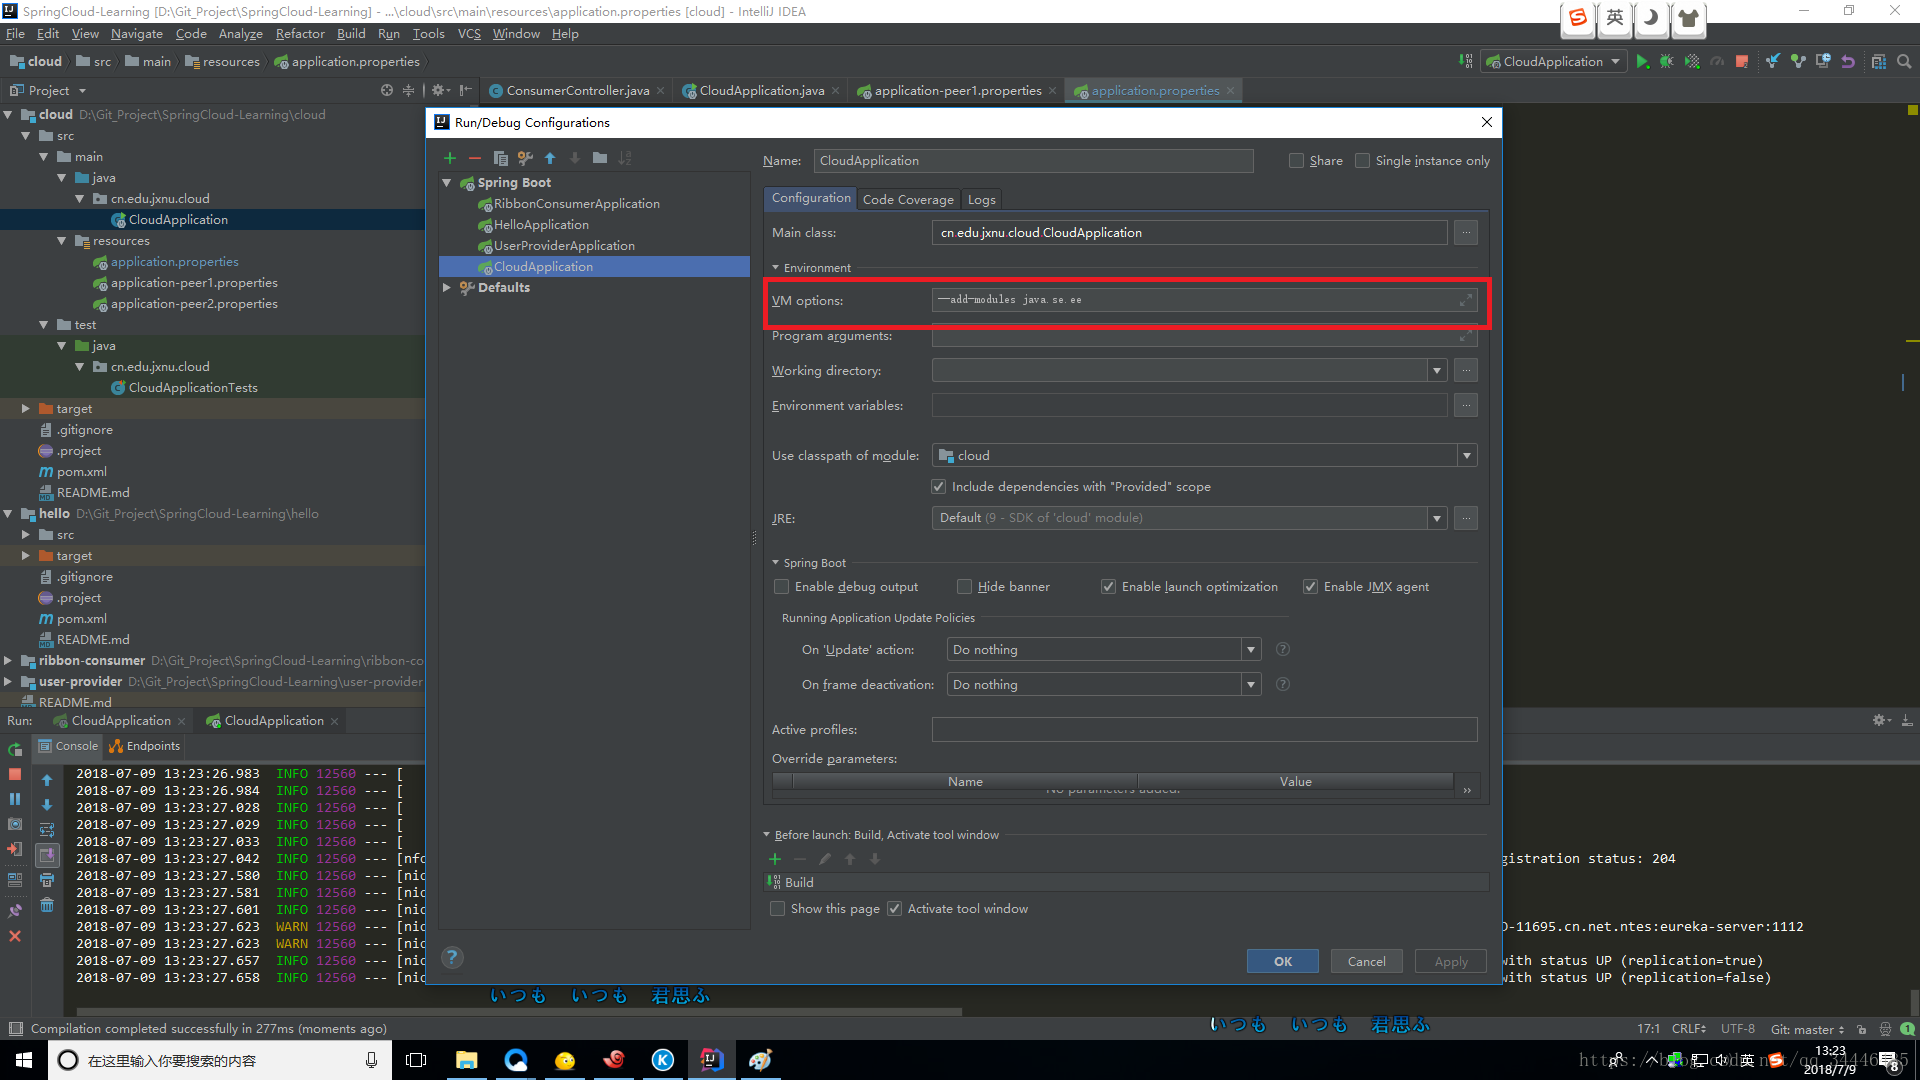1920x1080 pixels.
Task: Edit environment variables ellipsis button
Action: pos(1466,406)
